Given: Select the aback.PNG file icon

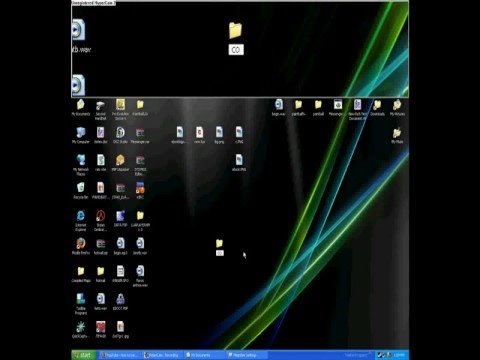Looking at the screenshot, I should pyautogui.click(x=239, y=163).
